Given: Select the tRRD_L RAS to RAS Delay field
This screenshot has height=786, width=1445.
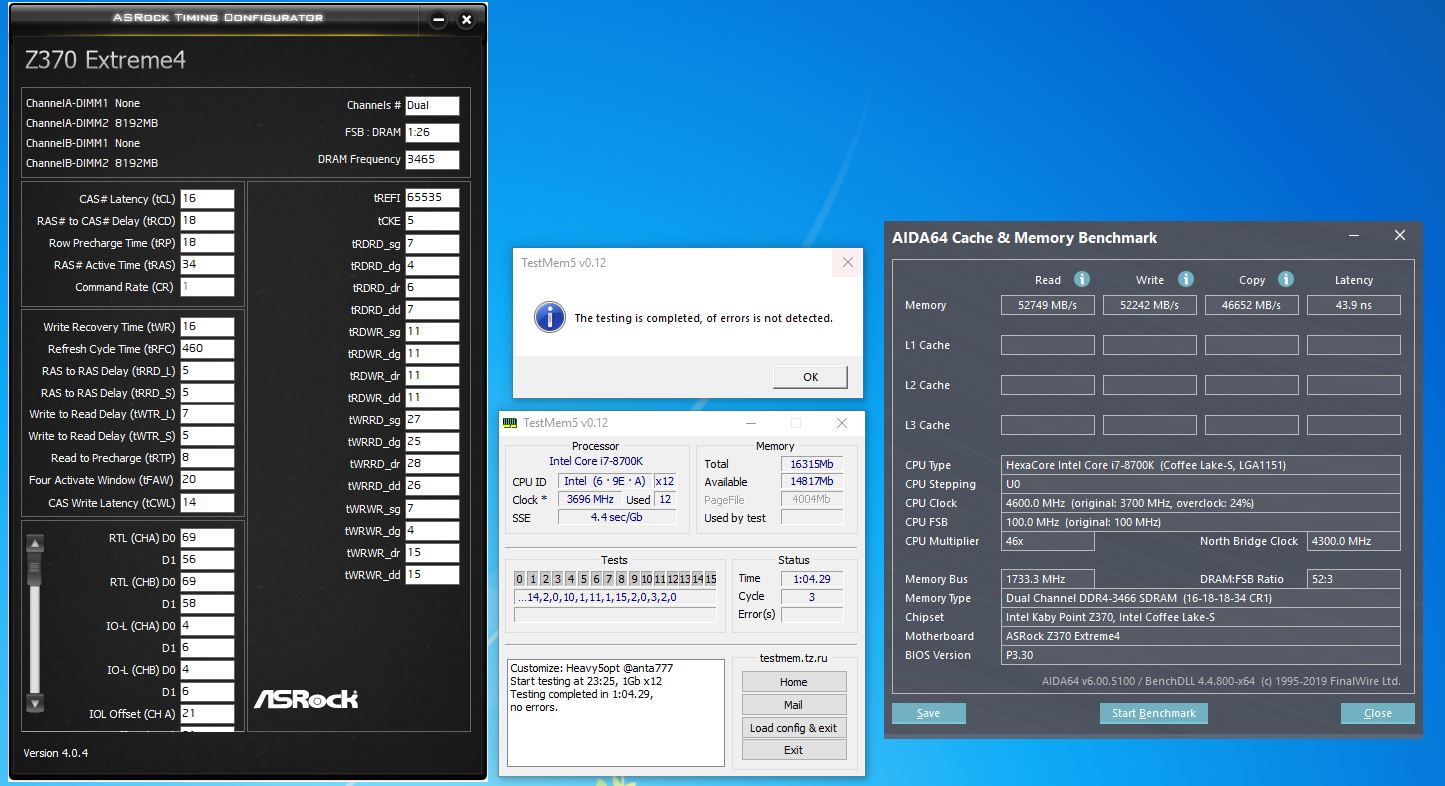Looking at the screenshot, I should 207,371.
